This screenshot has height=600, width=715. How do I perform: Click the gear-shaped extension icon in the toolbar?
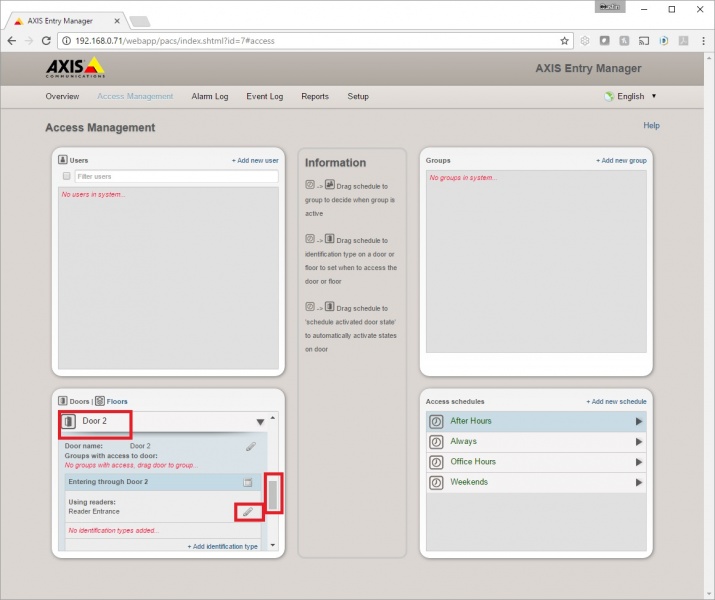point(585,41)
